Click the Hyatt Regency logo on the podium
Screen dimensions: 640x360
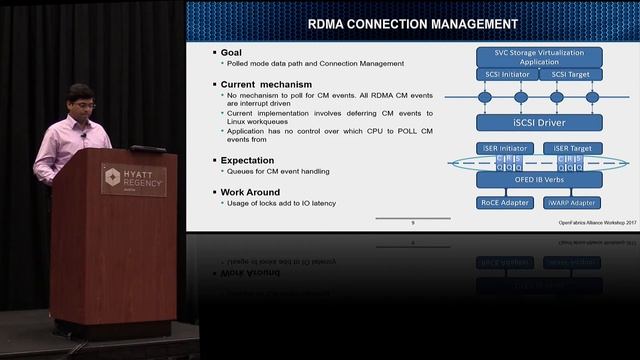click(134, 180)
